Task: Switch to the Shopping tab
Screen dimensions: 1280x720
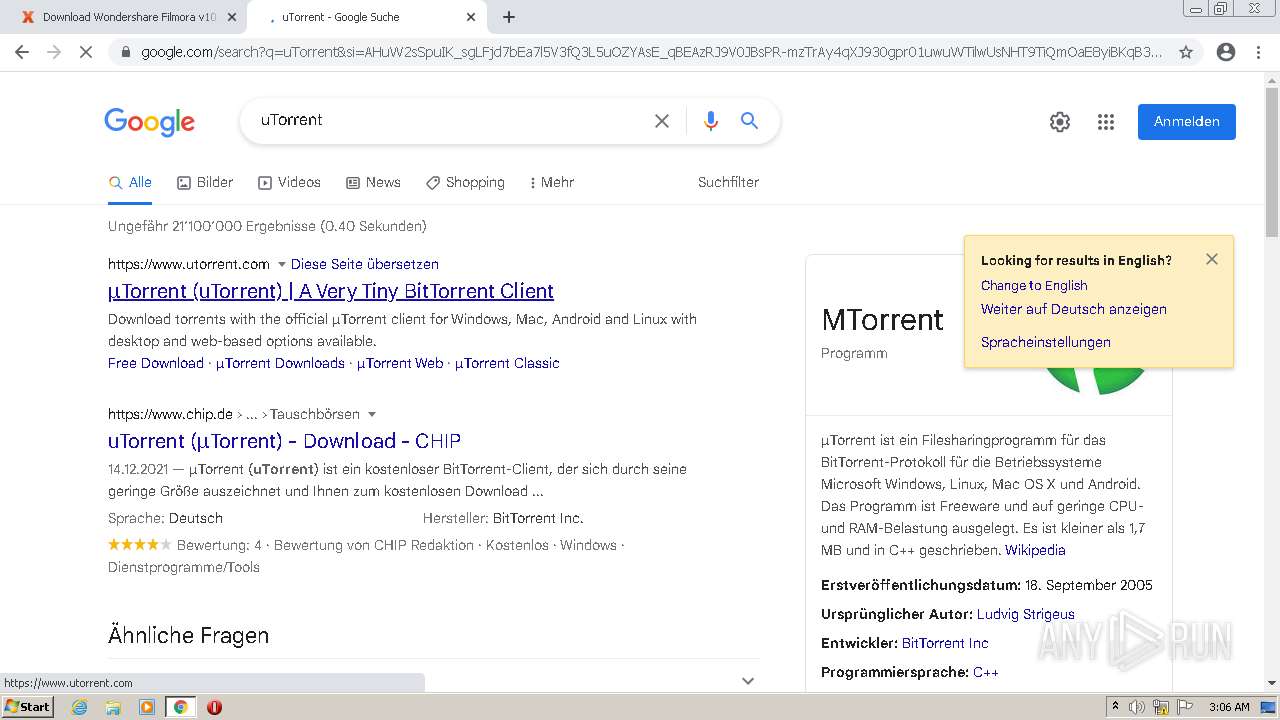Action: point(465,182)
